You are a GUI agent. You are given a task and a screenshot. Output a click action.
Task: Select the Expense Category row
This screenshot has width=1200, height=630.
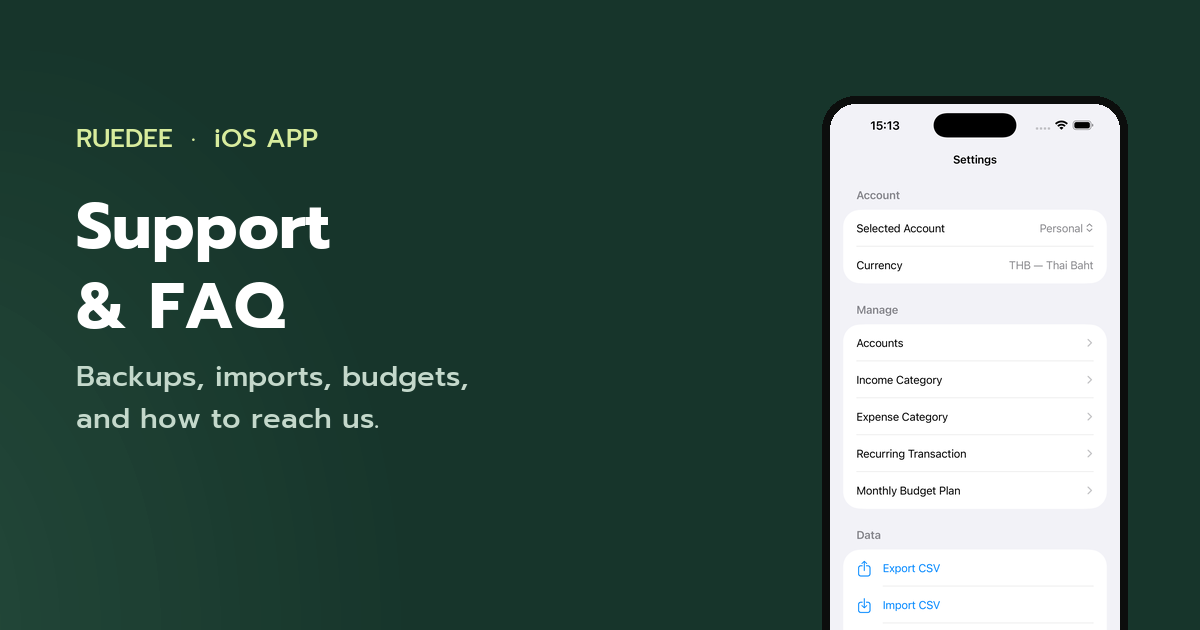coord(975,417)
